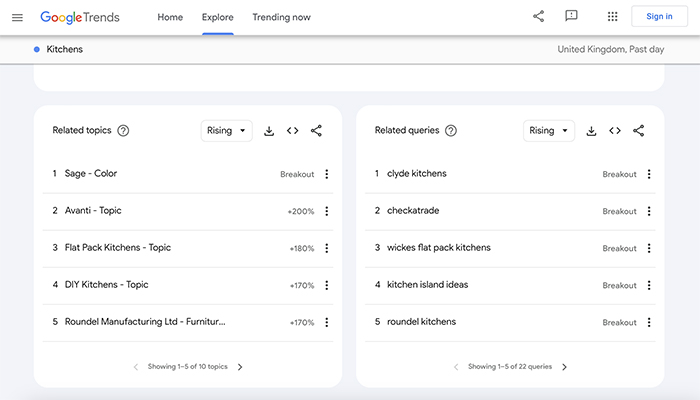Viewport: 700px width, 400px height.
Task: Embed the Related topics widget
Action: [292, 131]
